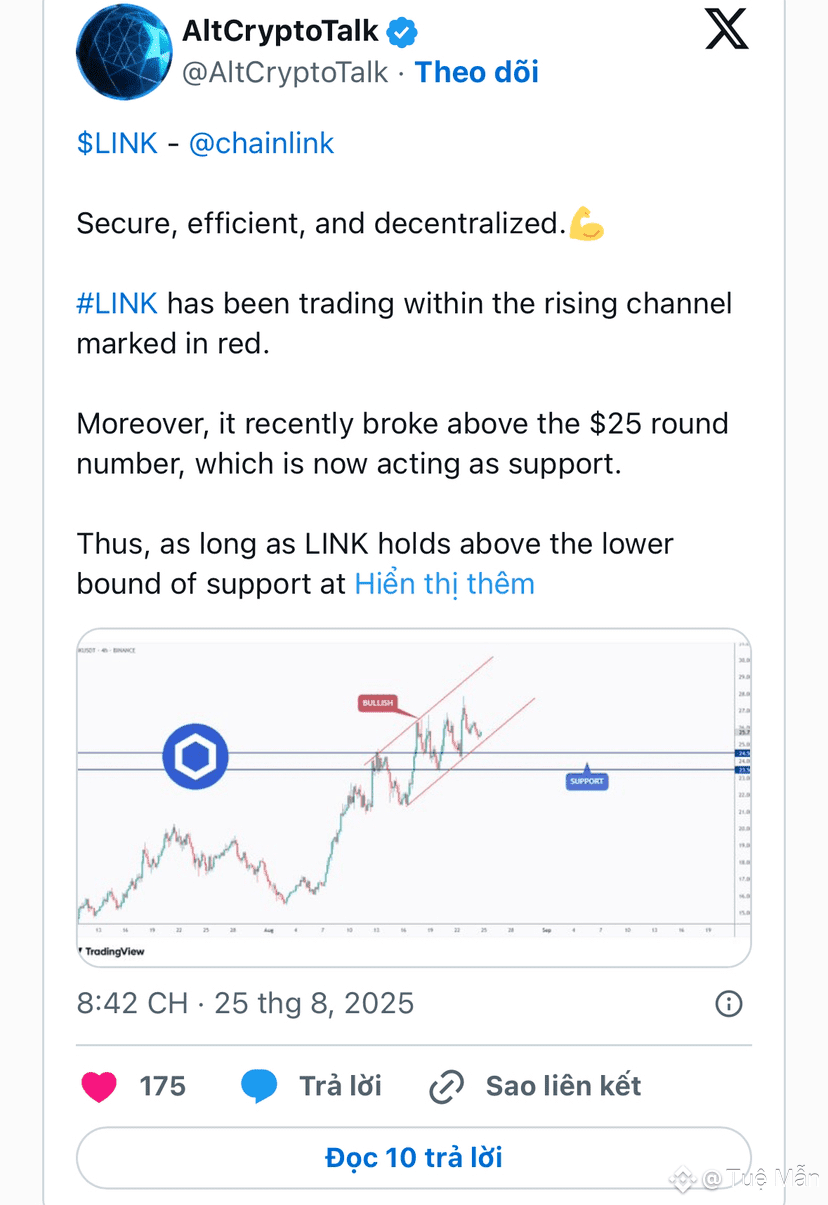
Task: Click the blue verified badge
Action: coord(402,32)
